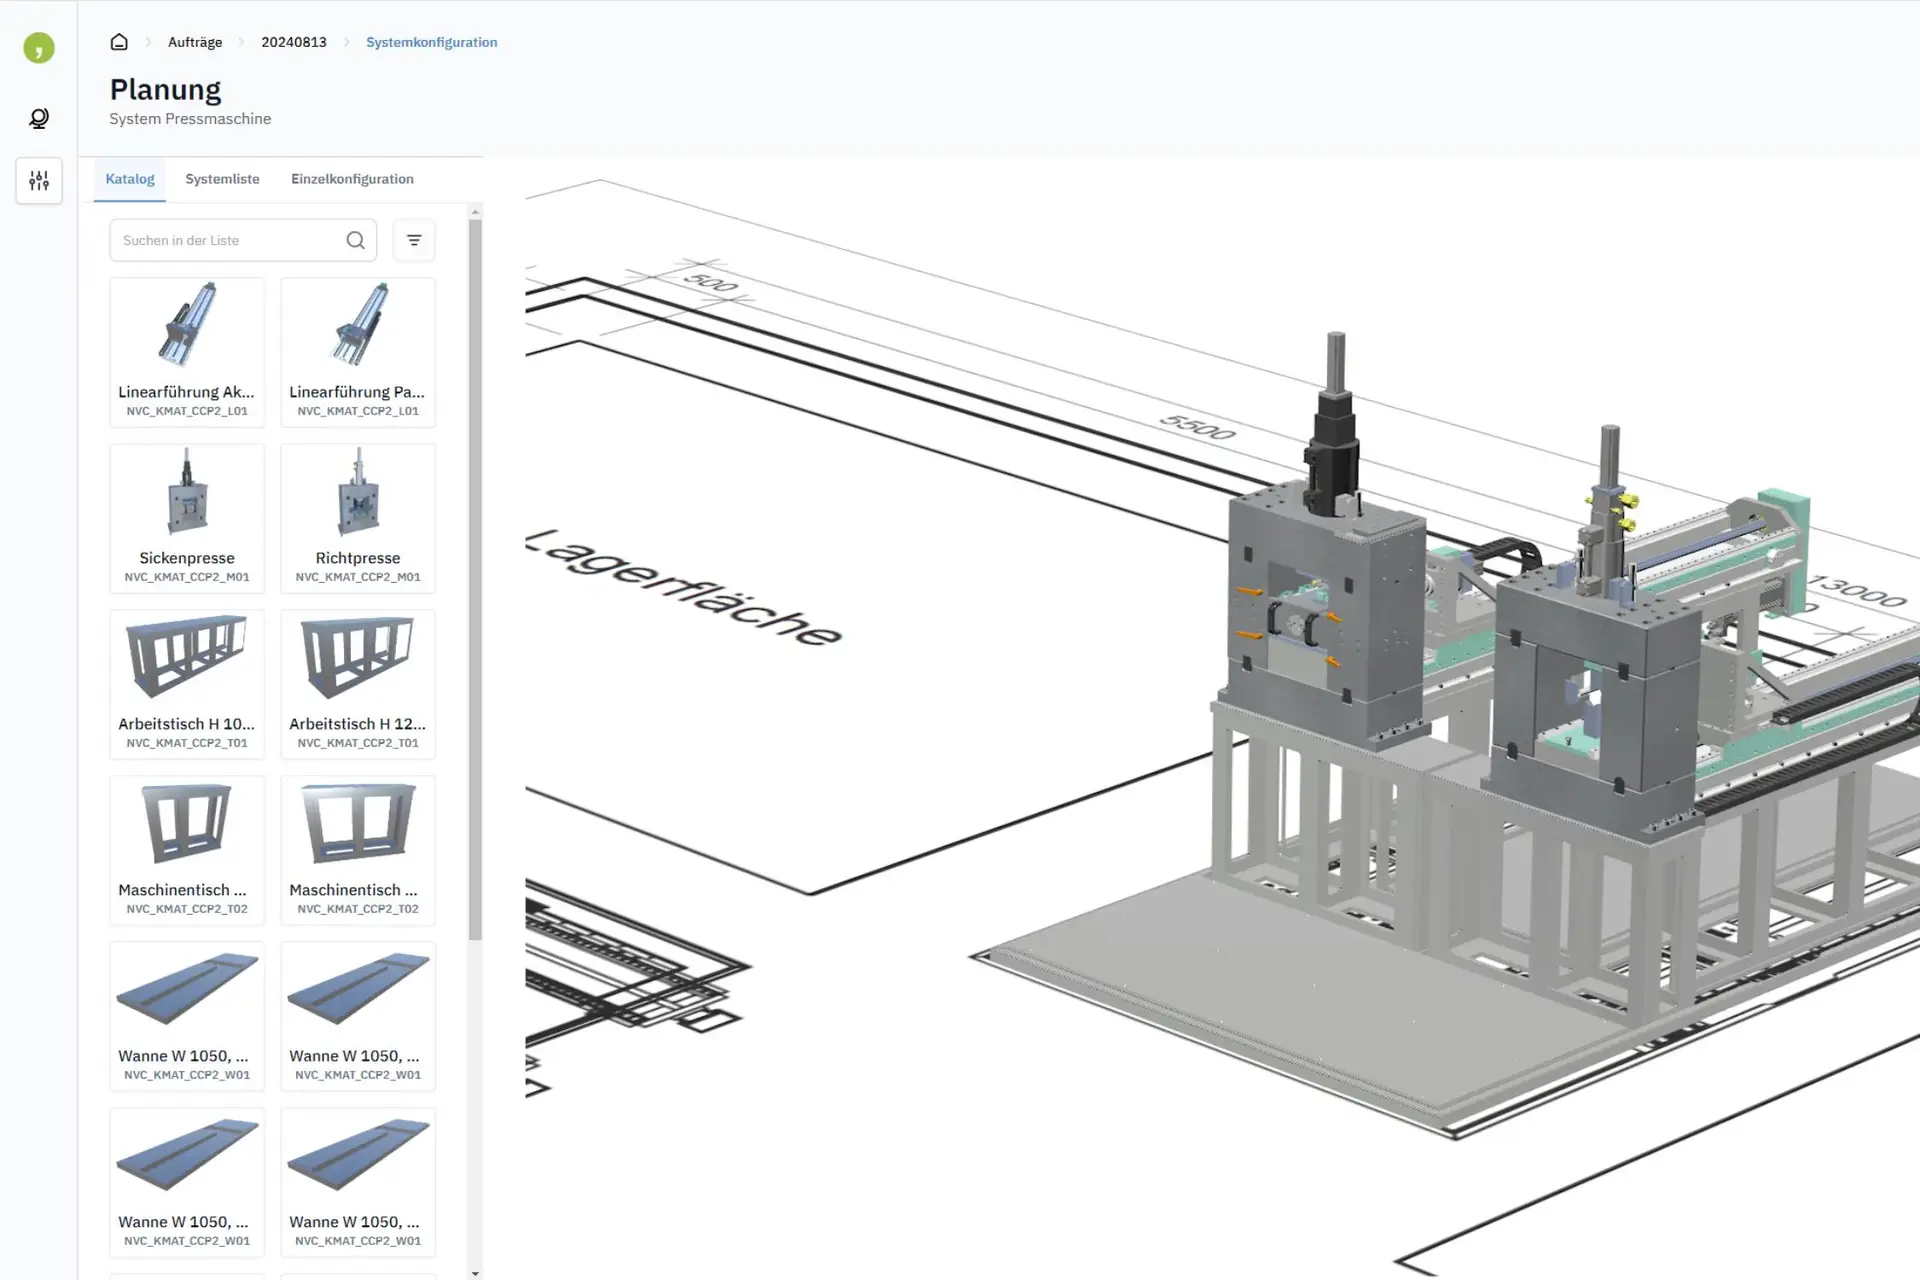Open the Einzelkonfiguration tab

coord(352,179)
